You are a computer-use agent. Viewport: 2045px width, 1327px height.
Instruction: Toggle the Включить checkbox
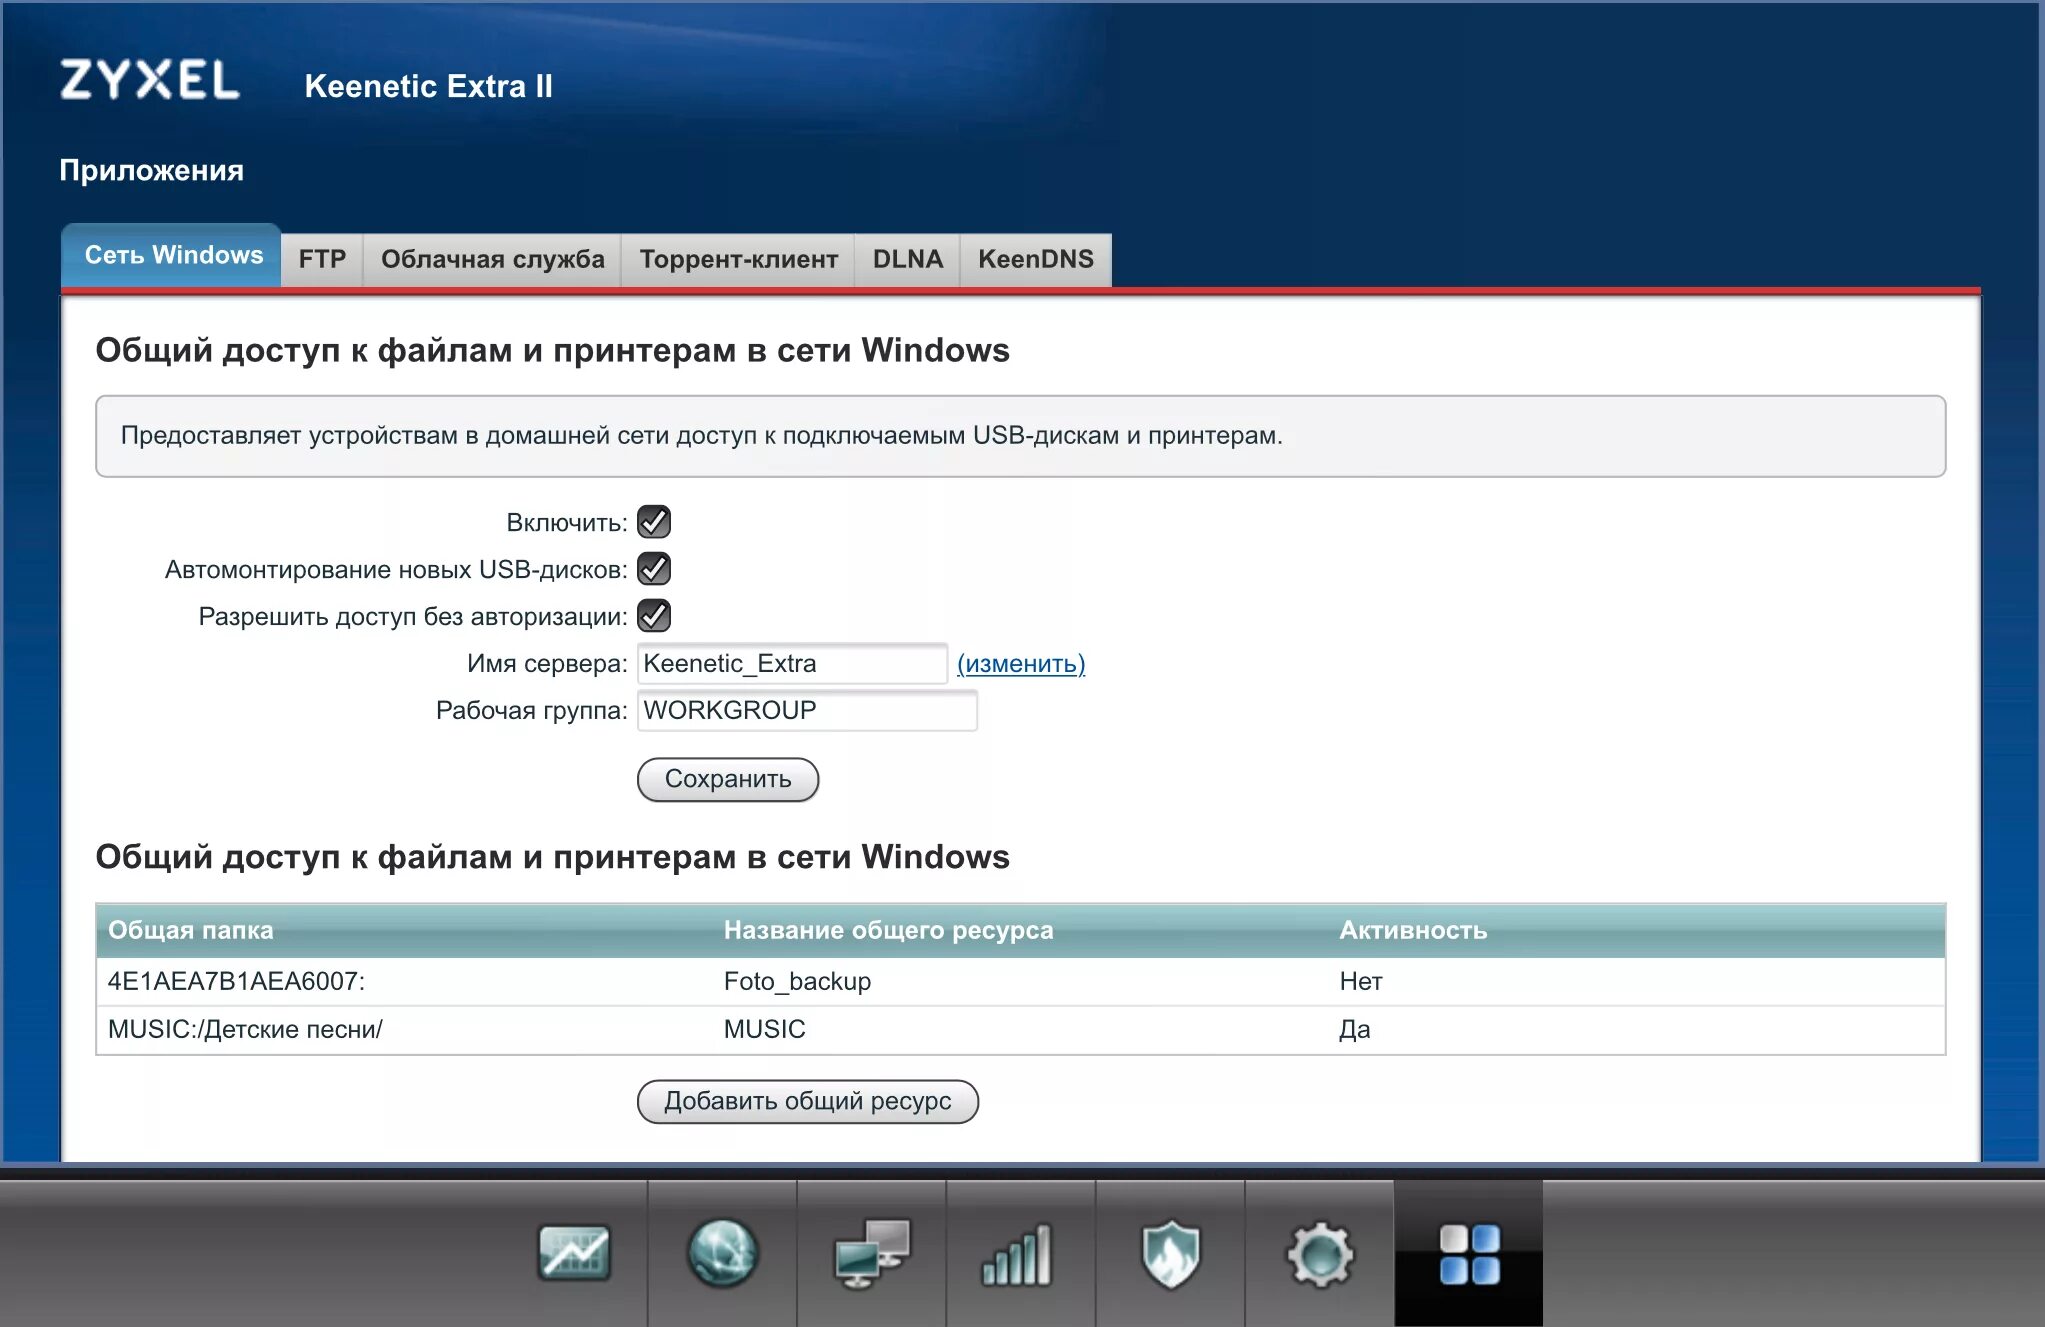(x=654, y=522)
